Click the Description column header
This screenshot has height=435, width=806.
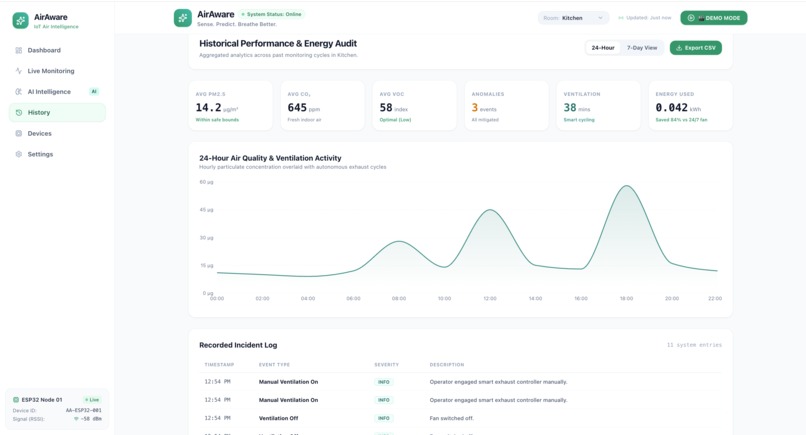447,365
